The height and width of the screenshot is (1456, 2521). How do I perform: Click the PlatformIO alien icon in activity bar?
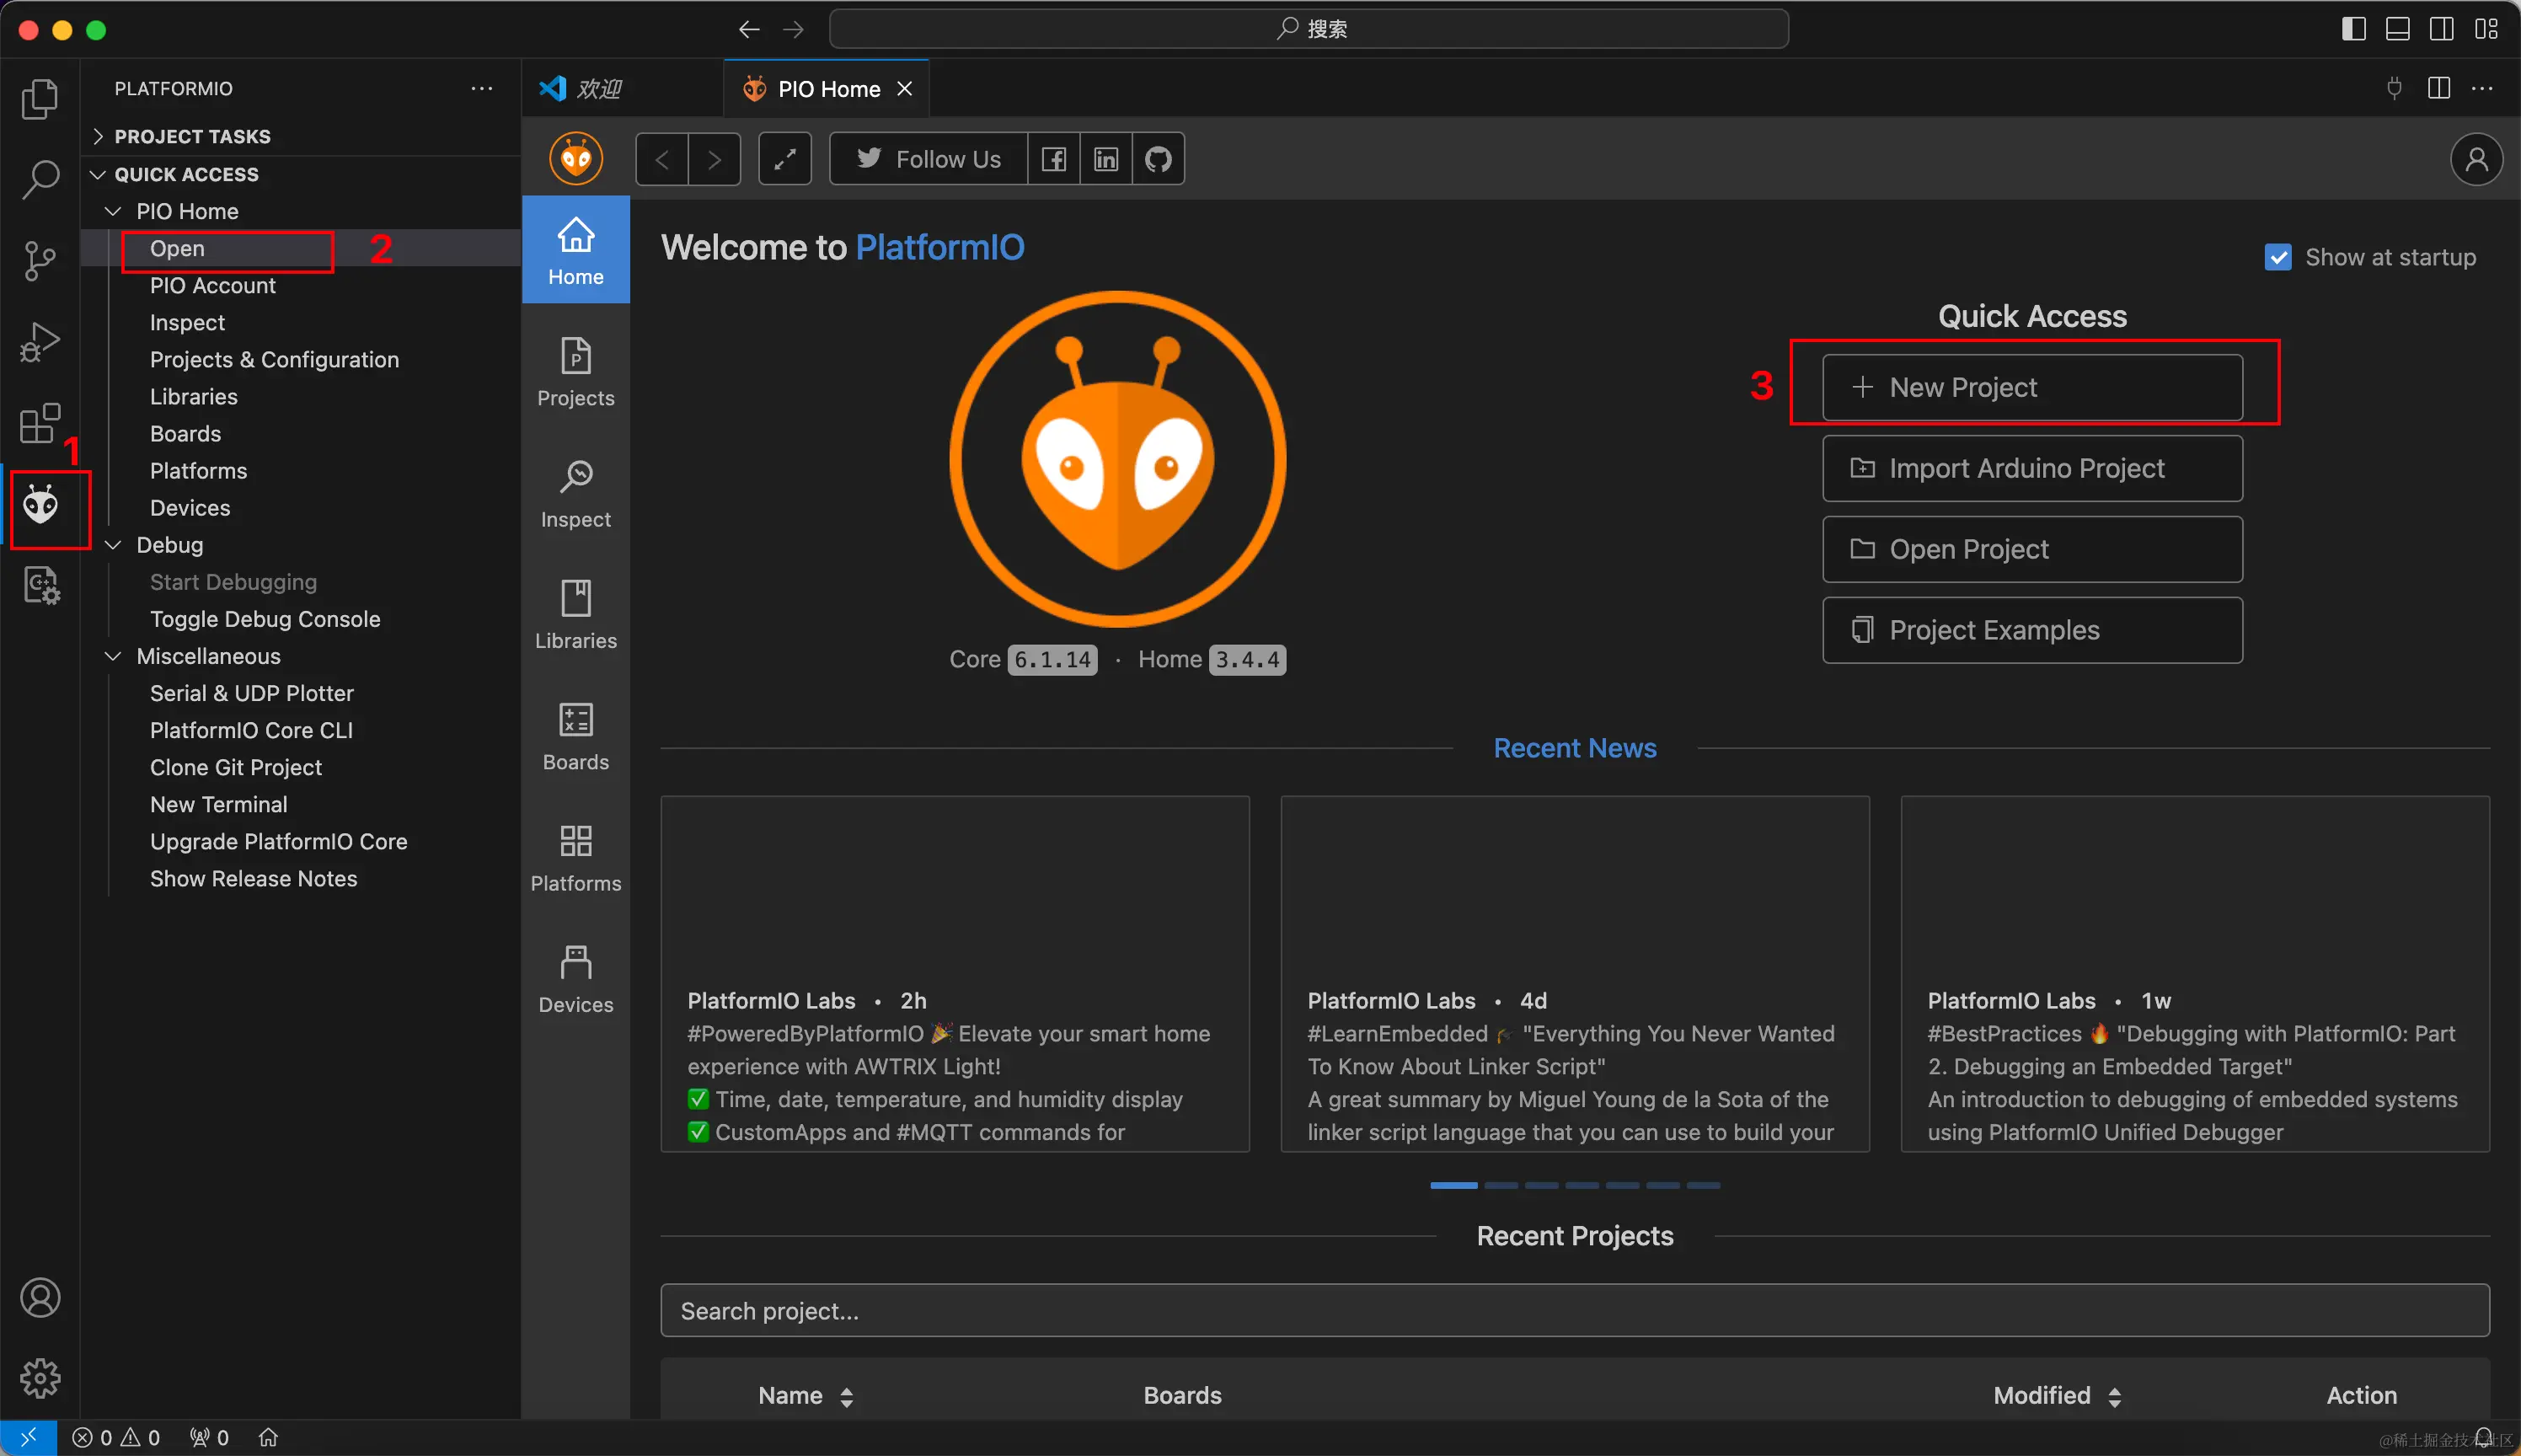click(41, 505)
